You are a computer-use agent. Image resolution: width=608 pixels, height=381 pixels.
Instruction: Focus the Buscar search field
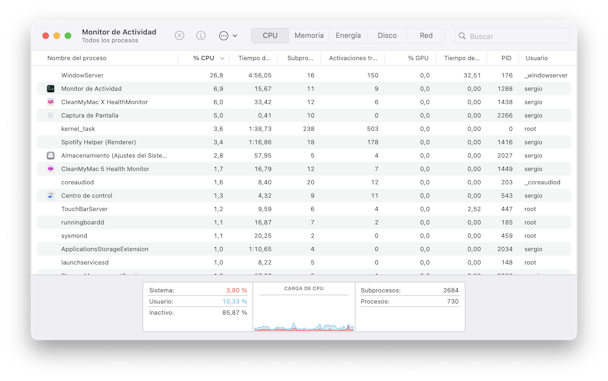click(512, 36)
